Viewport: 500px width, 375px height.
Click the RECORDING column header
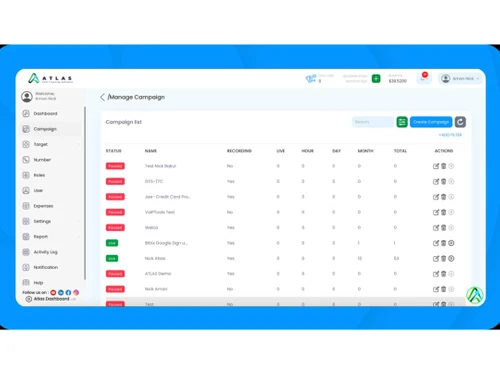(x=239, y=151)
